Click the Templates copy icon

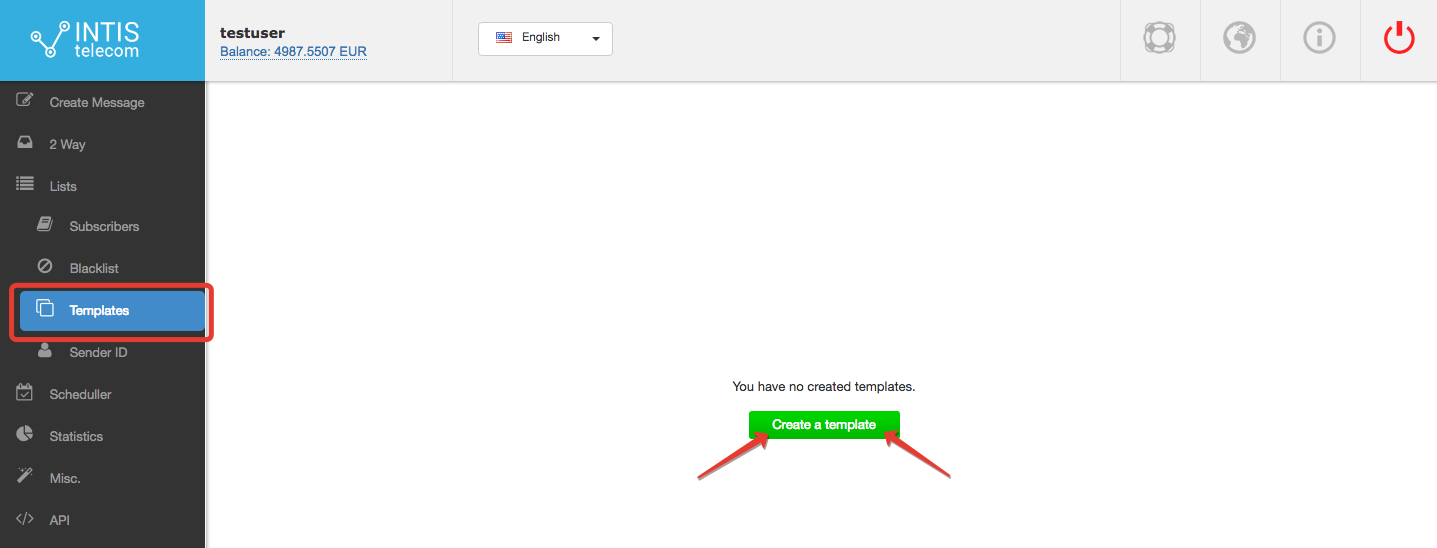(x=45, y=309)
